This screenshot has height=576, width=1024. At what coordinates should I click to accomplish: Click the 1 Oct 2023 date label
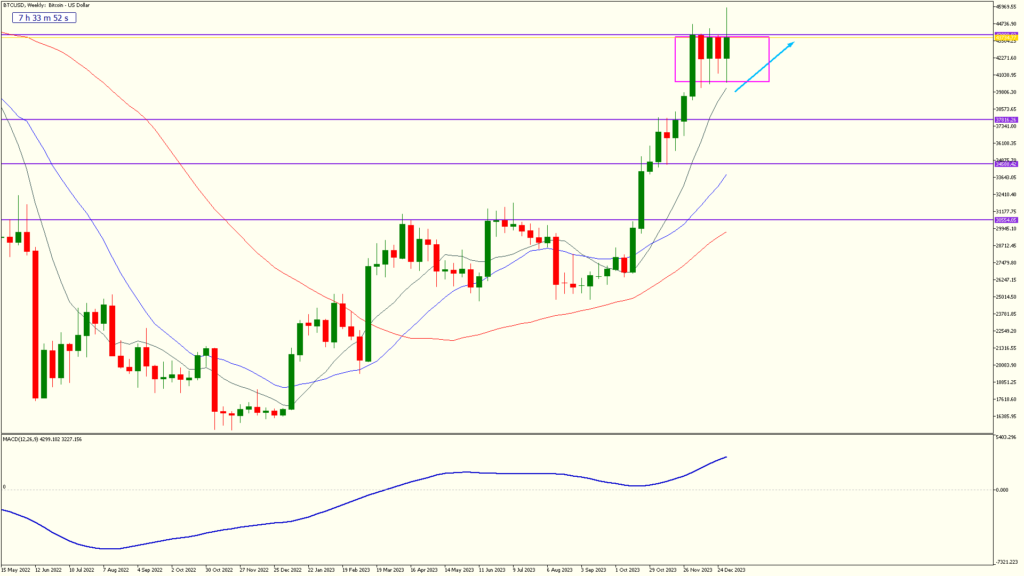coord(627,570)
